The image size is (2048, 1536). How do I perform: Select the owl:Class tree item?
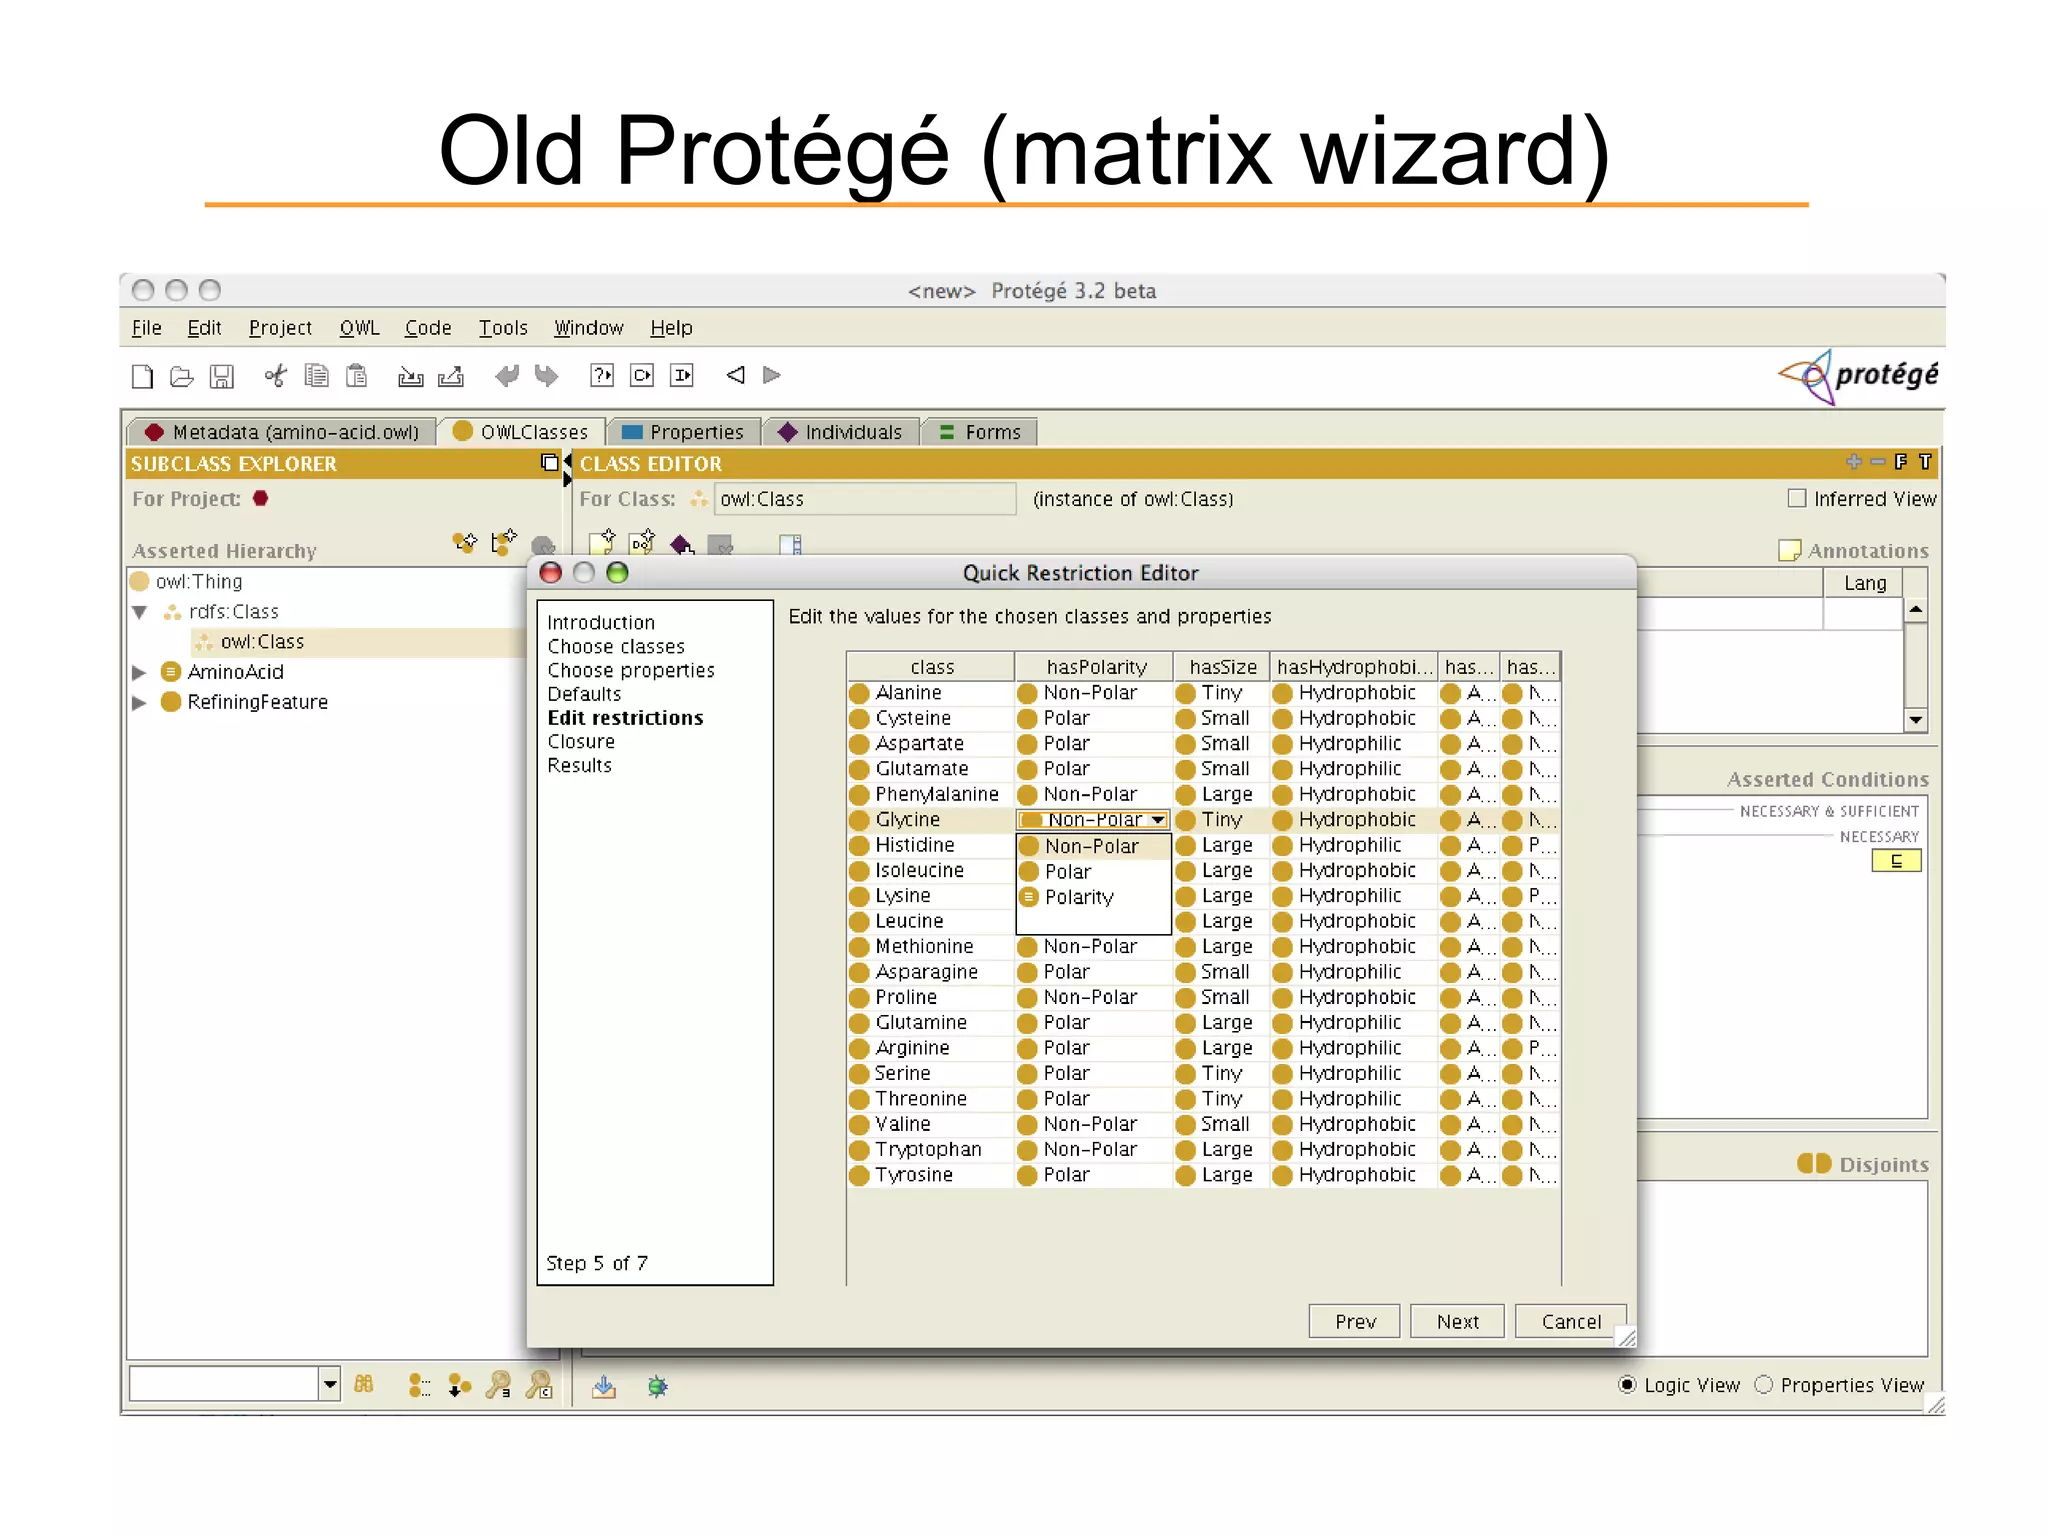[262, 642]
